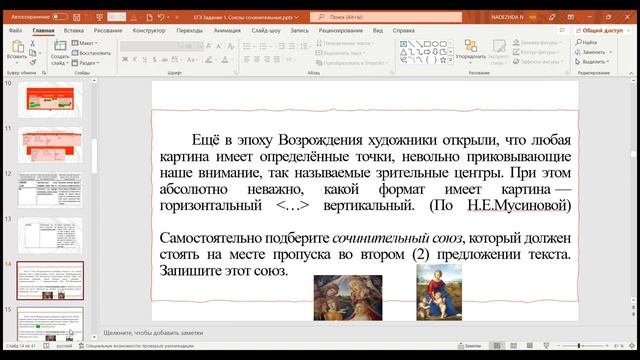Click the Save icon in title bar

pos(76,17)
